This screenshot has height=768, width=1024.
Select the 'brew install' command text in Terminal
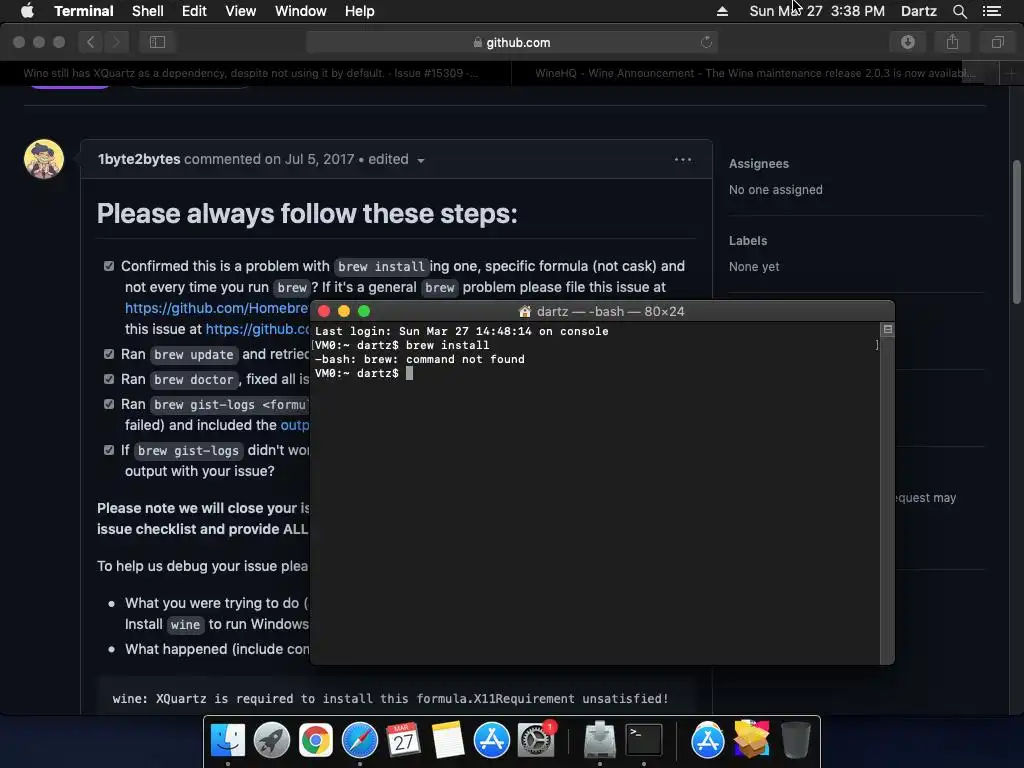pos(447,345)
